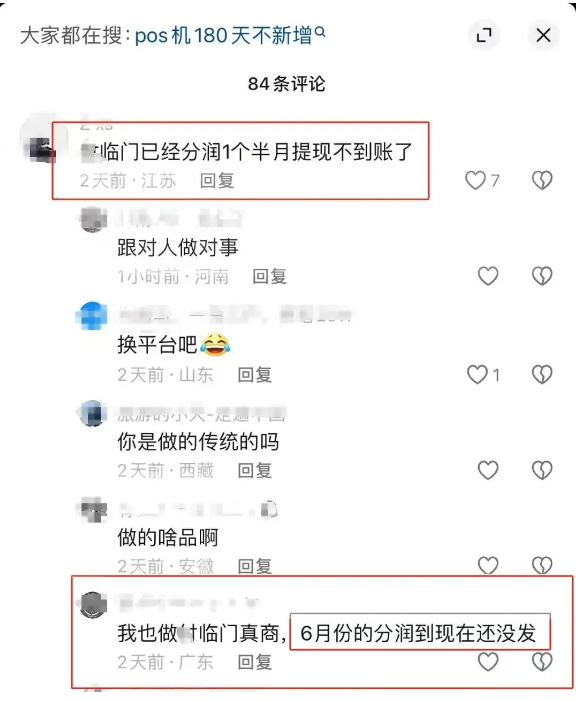Like the Guangdong comment about 6月份的分润
This screenshot has width=581, height=701.
(x=488, y=662)
